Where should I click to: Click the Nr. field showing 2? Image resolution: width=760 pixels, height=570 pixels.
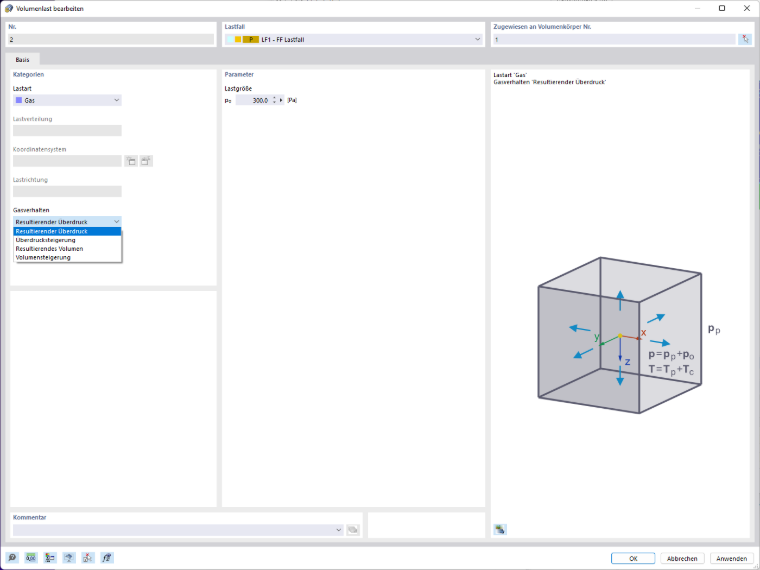[x=111, y=39]
